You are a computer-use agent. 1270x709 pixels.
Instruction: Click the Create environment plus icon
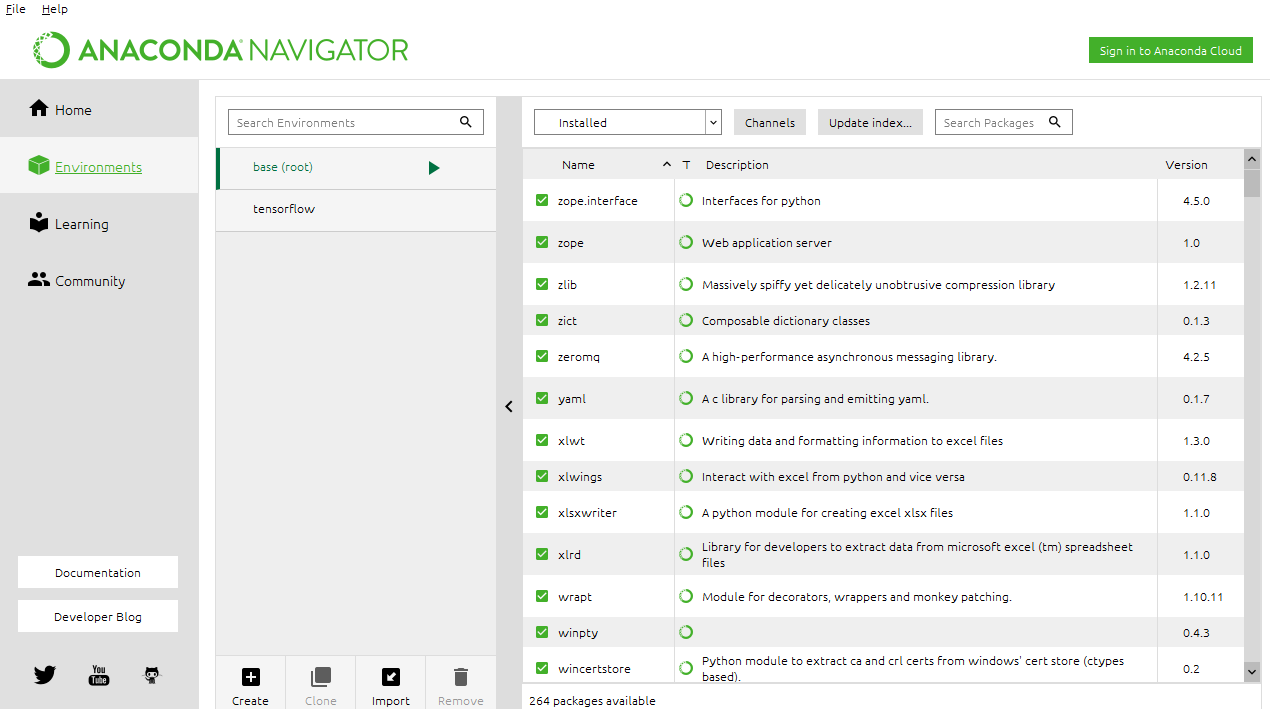pos(250,677)
